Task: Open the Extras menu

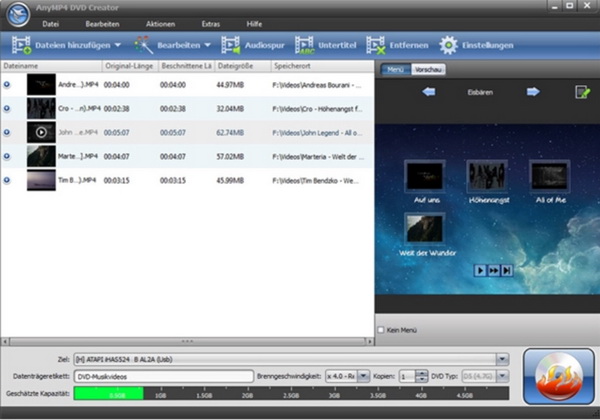Action: 210,22
